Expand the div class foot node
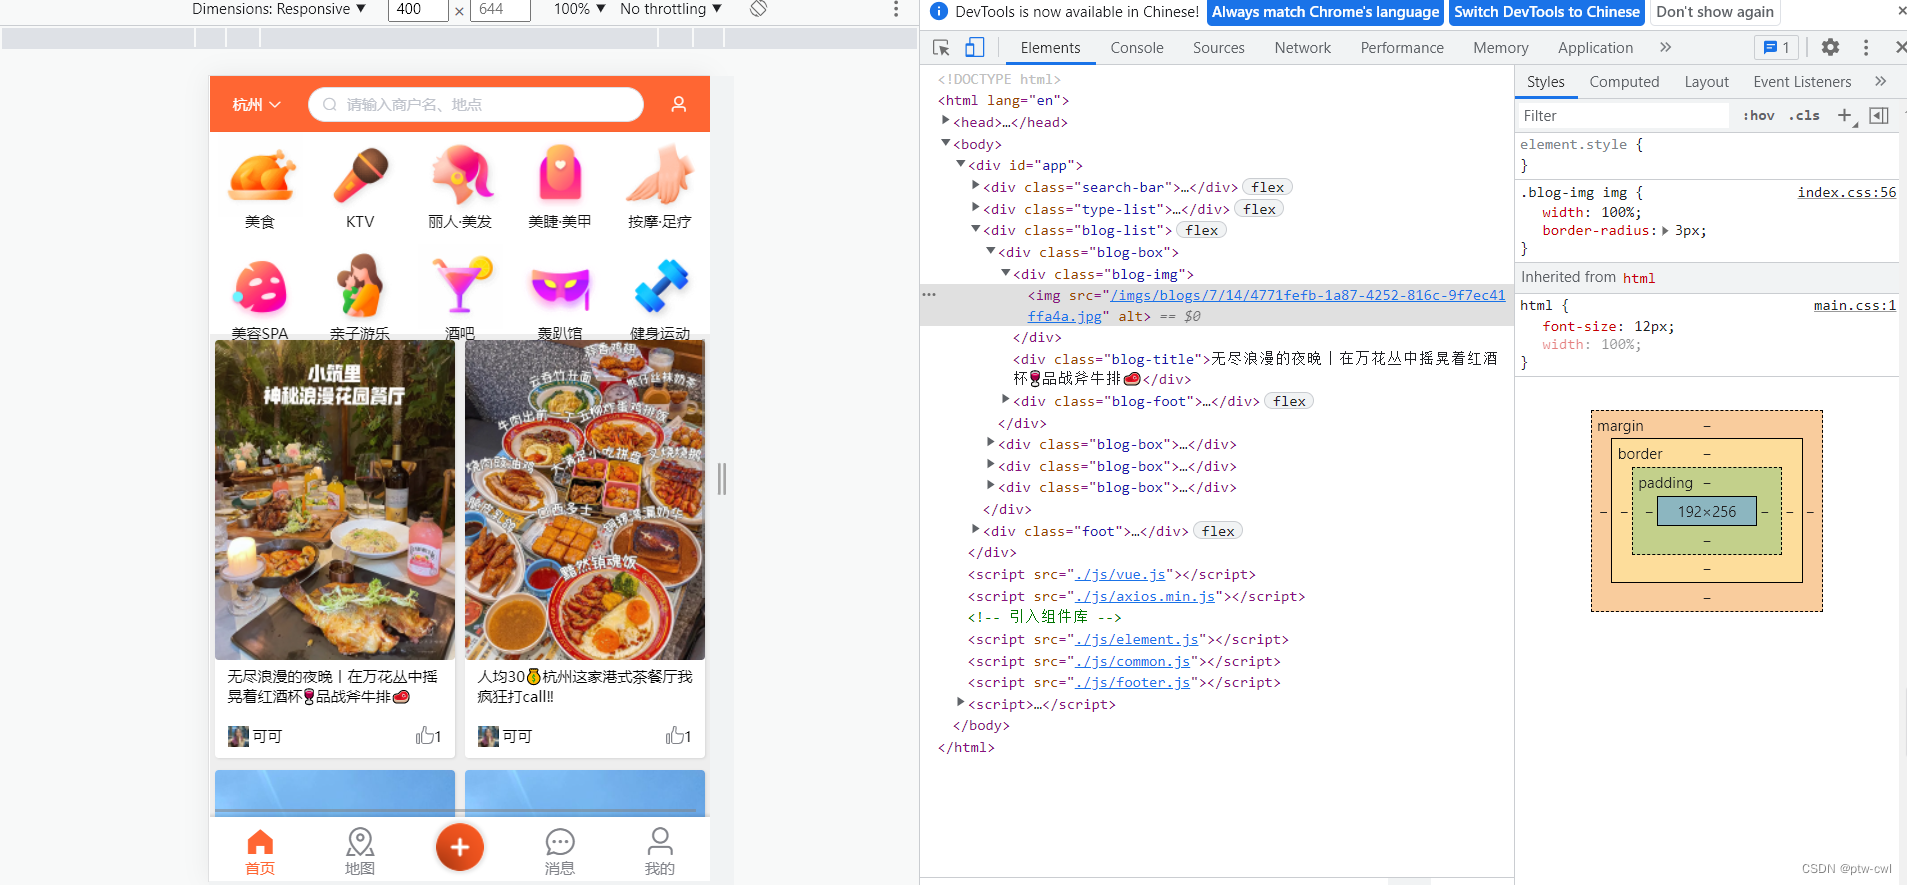The height and width of the screenshot is (885, 1907). [976, 530]
